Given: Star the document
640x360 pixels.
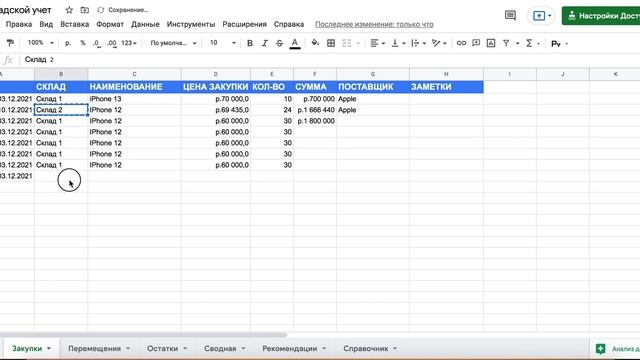Looking at the screenshot, I should coord(69,10).
